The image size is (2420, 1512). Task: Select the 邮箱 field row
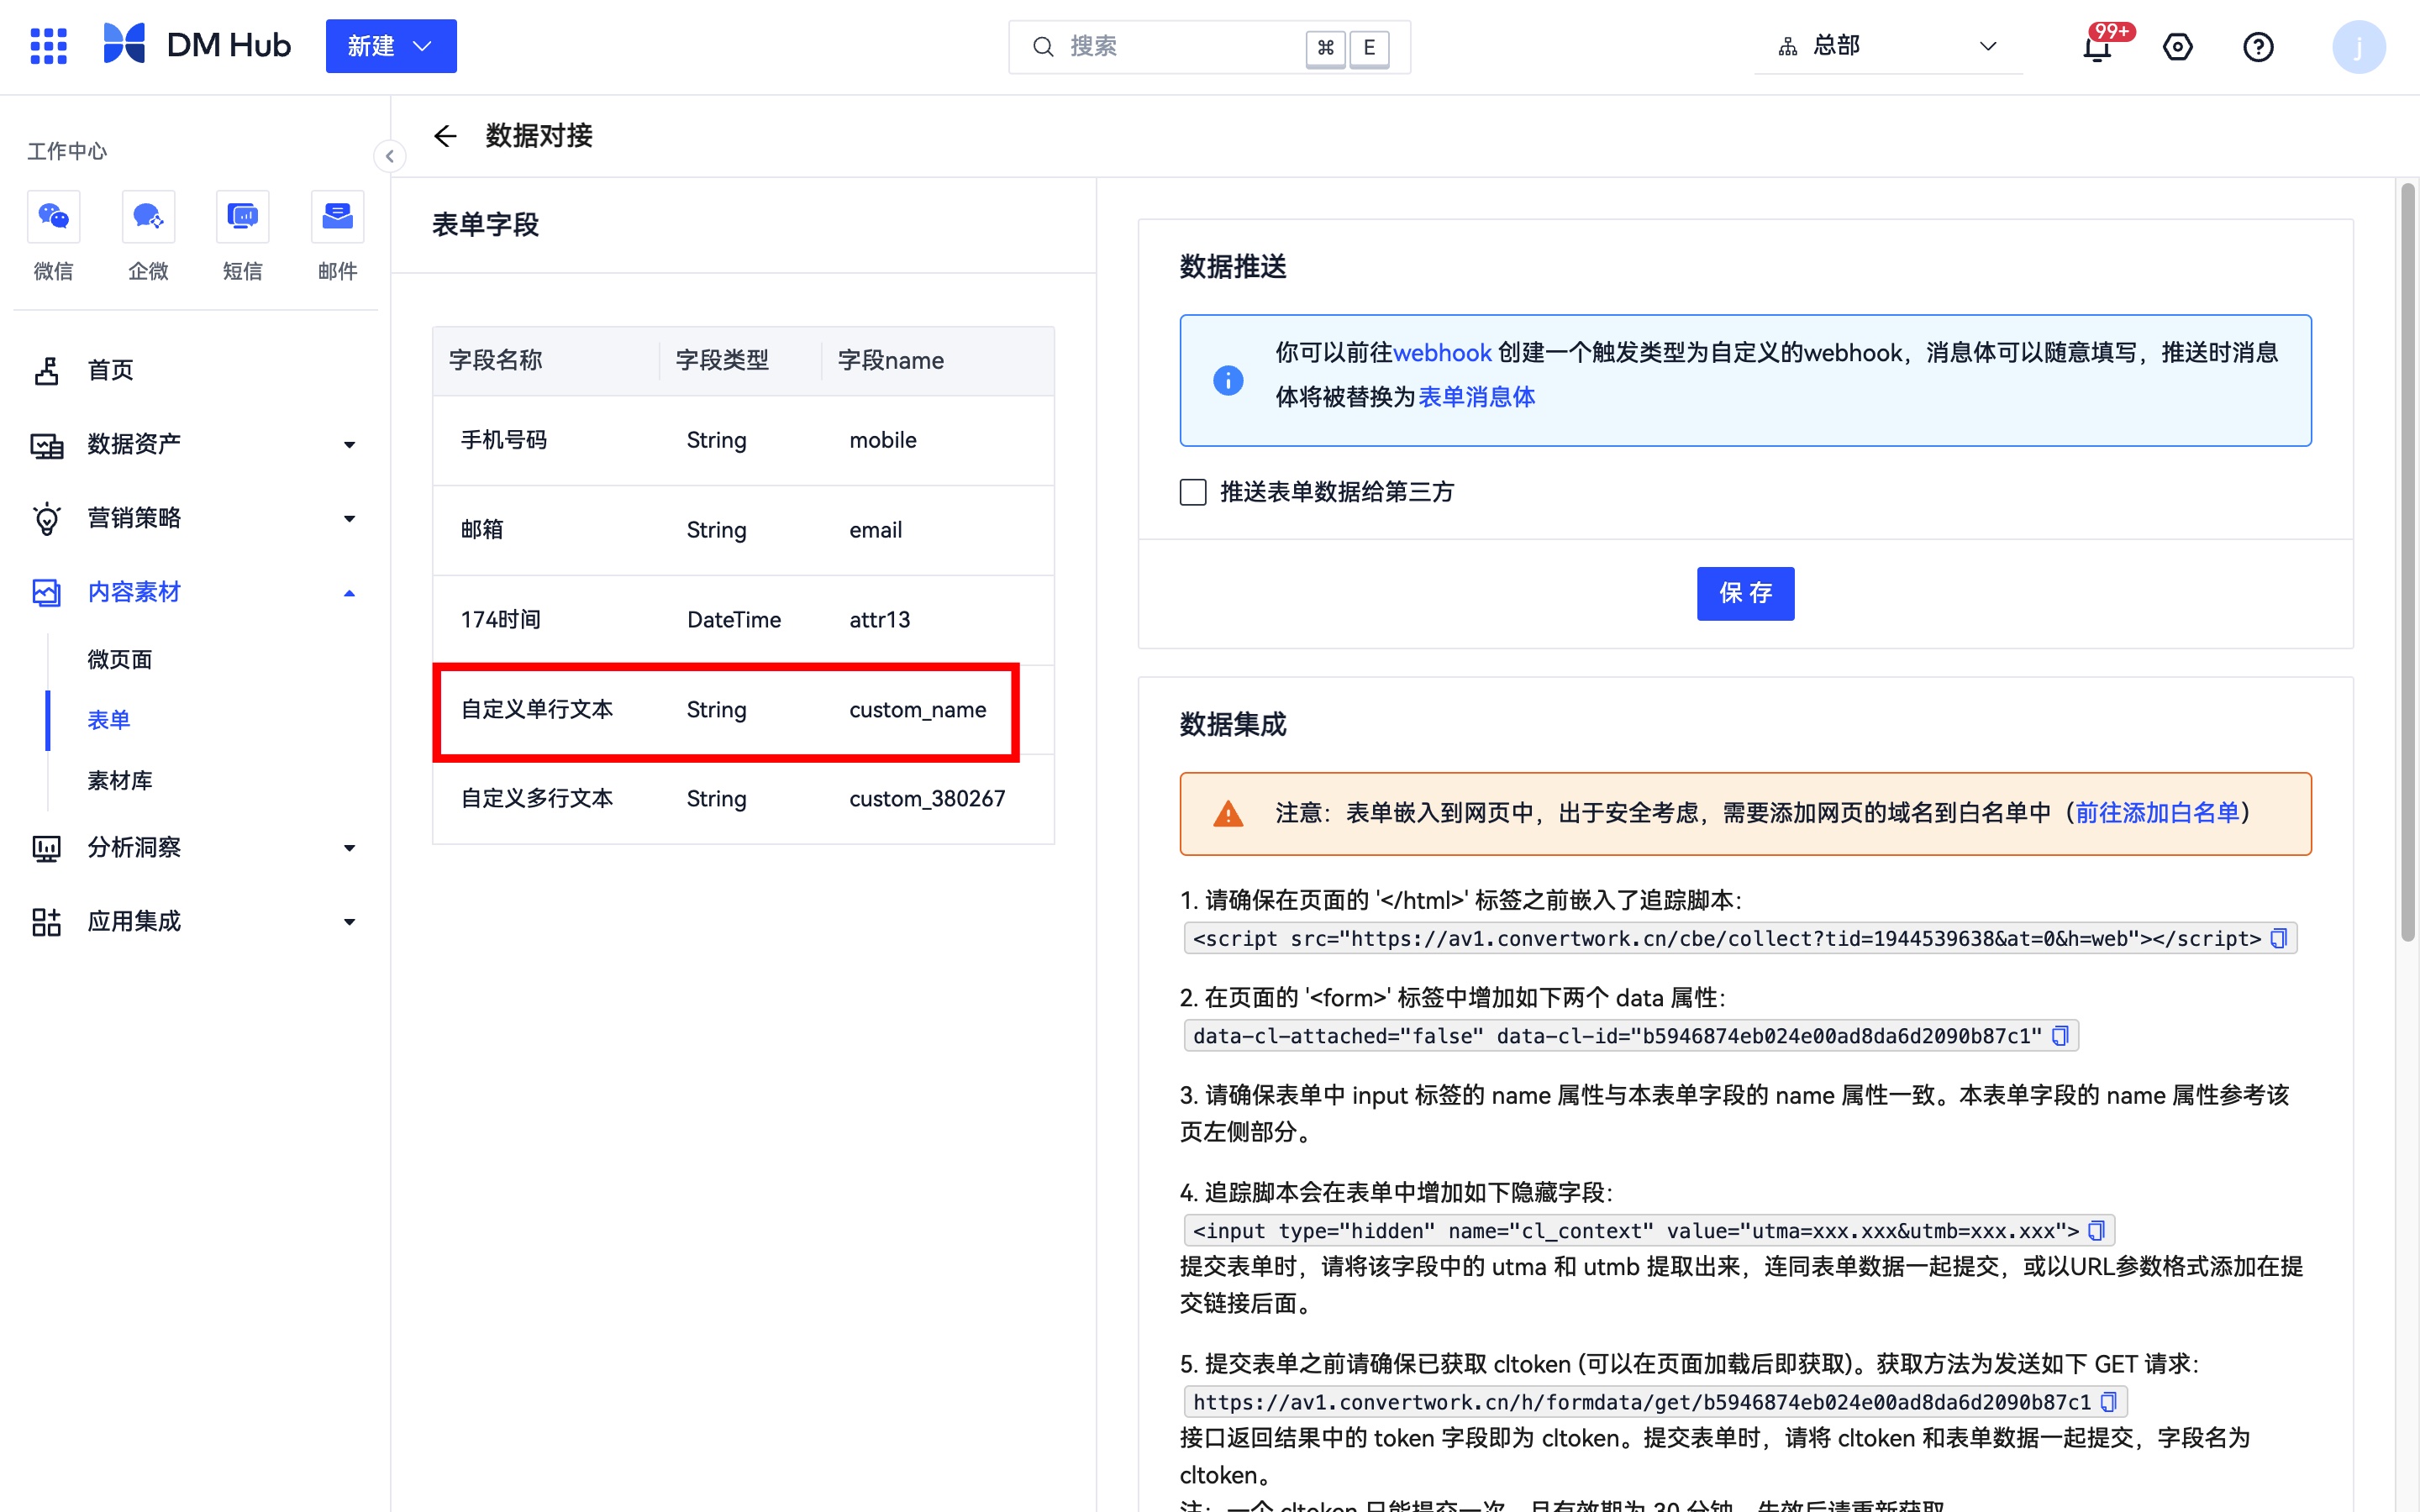[x=743, y=530]
